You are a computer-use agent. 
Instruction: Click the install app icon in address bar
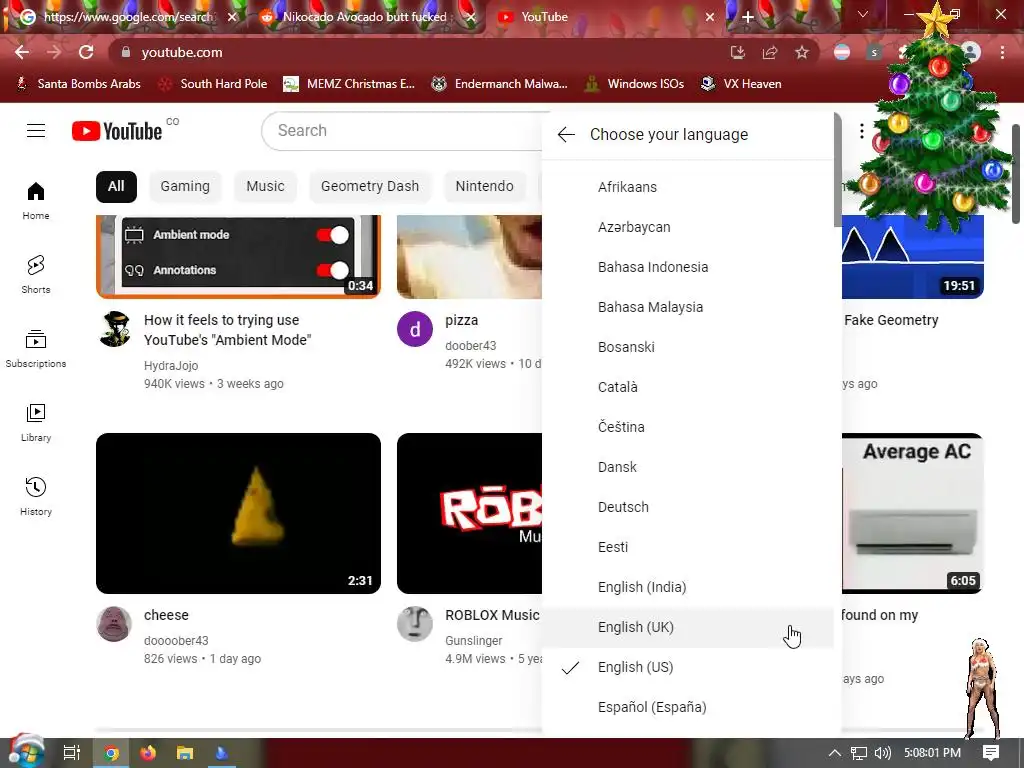[738, 52]
